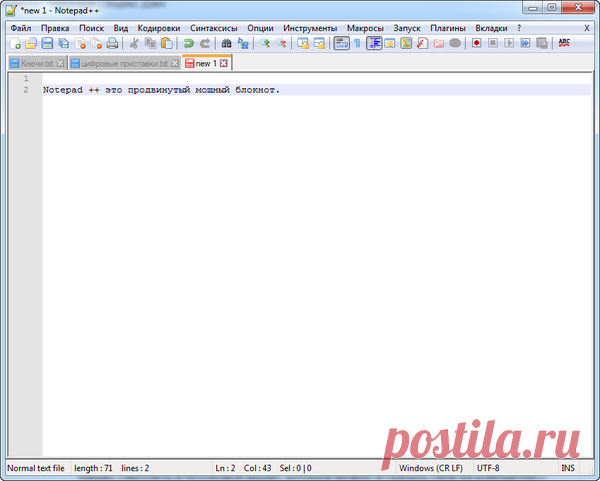Screen dimensions: 600x481
Task: Click the length : 71 status entry
Action: [x=93, y=468]
